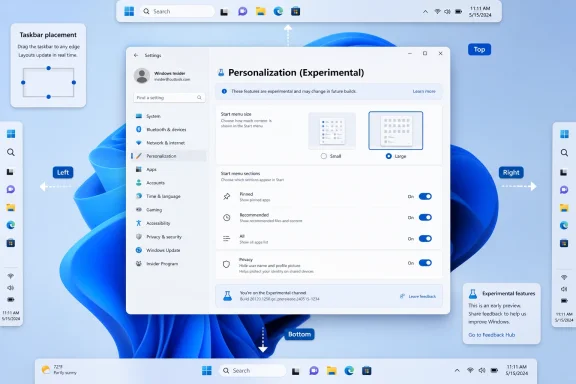Screen dimensions: 576x384
Task: Click the Accessibility figure icon
Action: [139, 223]
